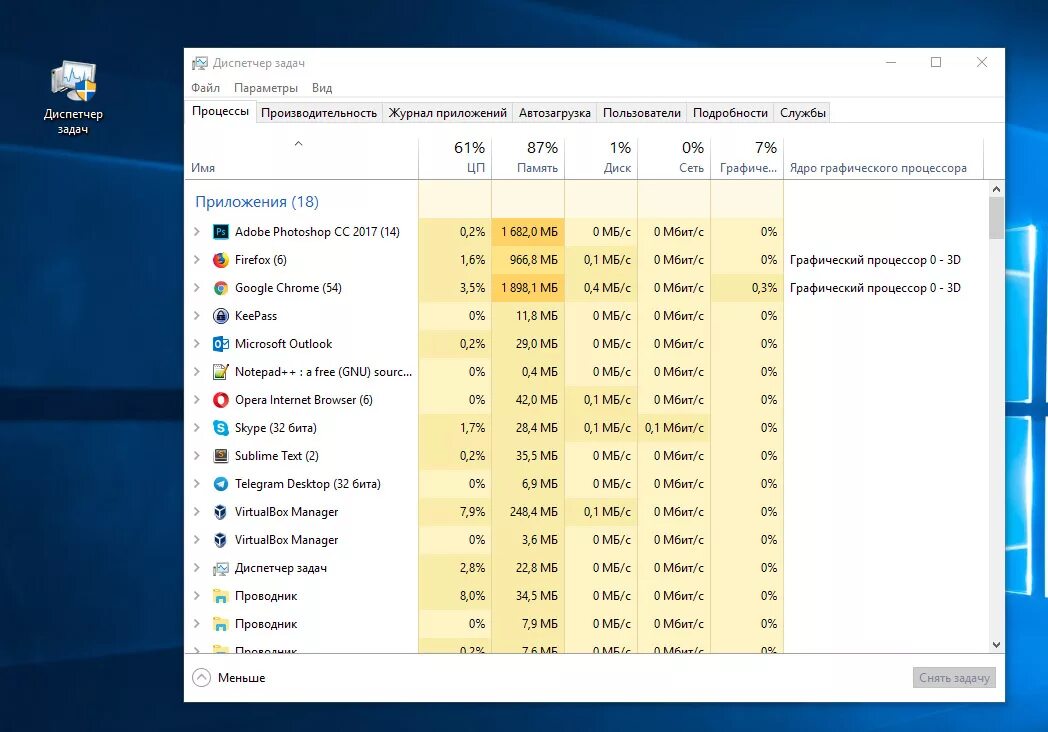Sort by the Диск column header
Image resolution: width=1048 pixels, height=732 pixels.
click(601, 158)
